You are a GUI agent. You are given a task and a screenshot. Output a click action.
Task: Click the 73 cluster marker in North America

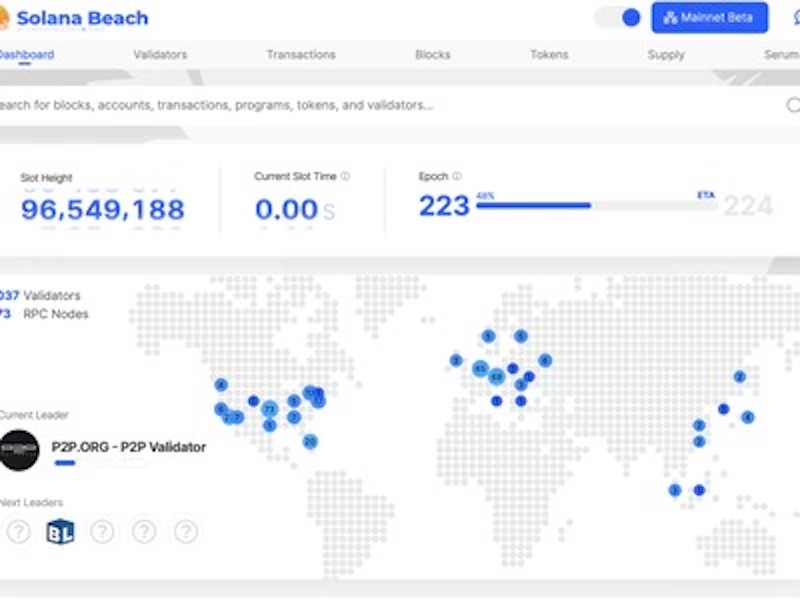[x=269, y=409]
